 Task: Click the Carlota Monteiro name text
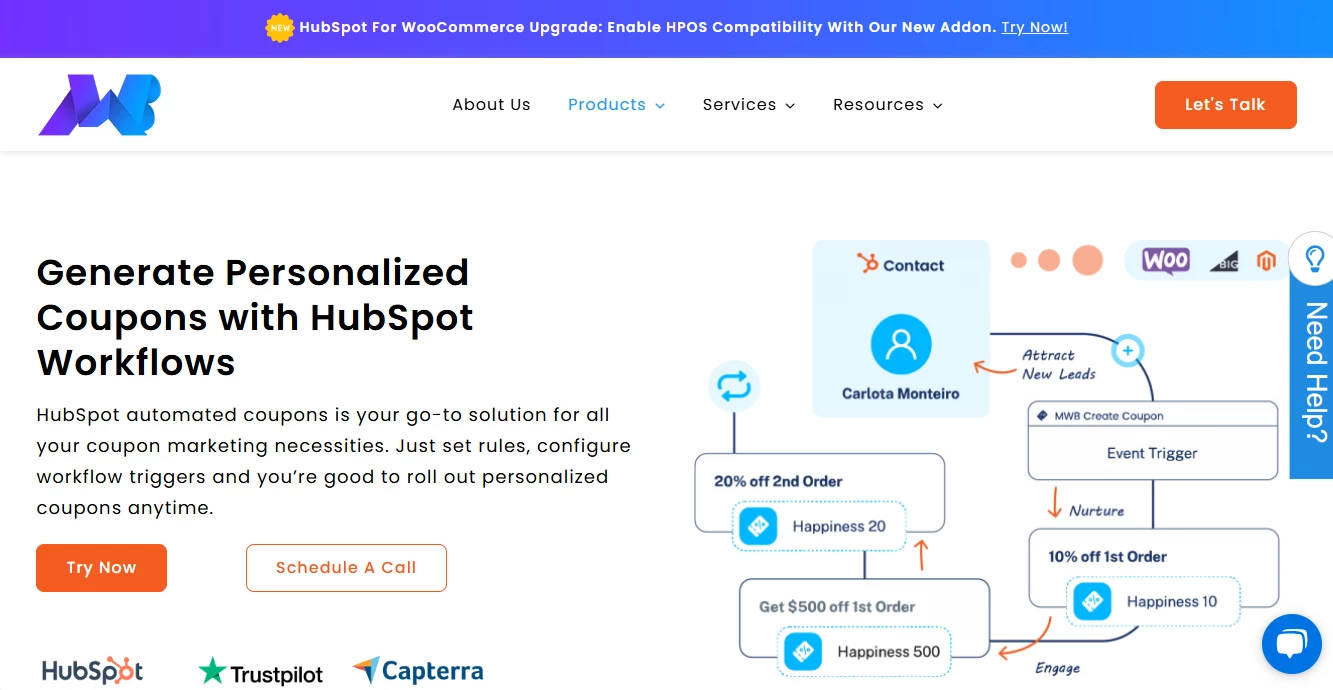(x=900, y=394)
